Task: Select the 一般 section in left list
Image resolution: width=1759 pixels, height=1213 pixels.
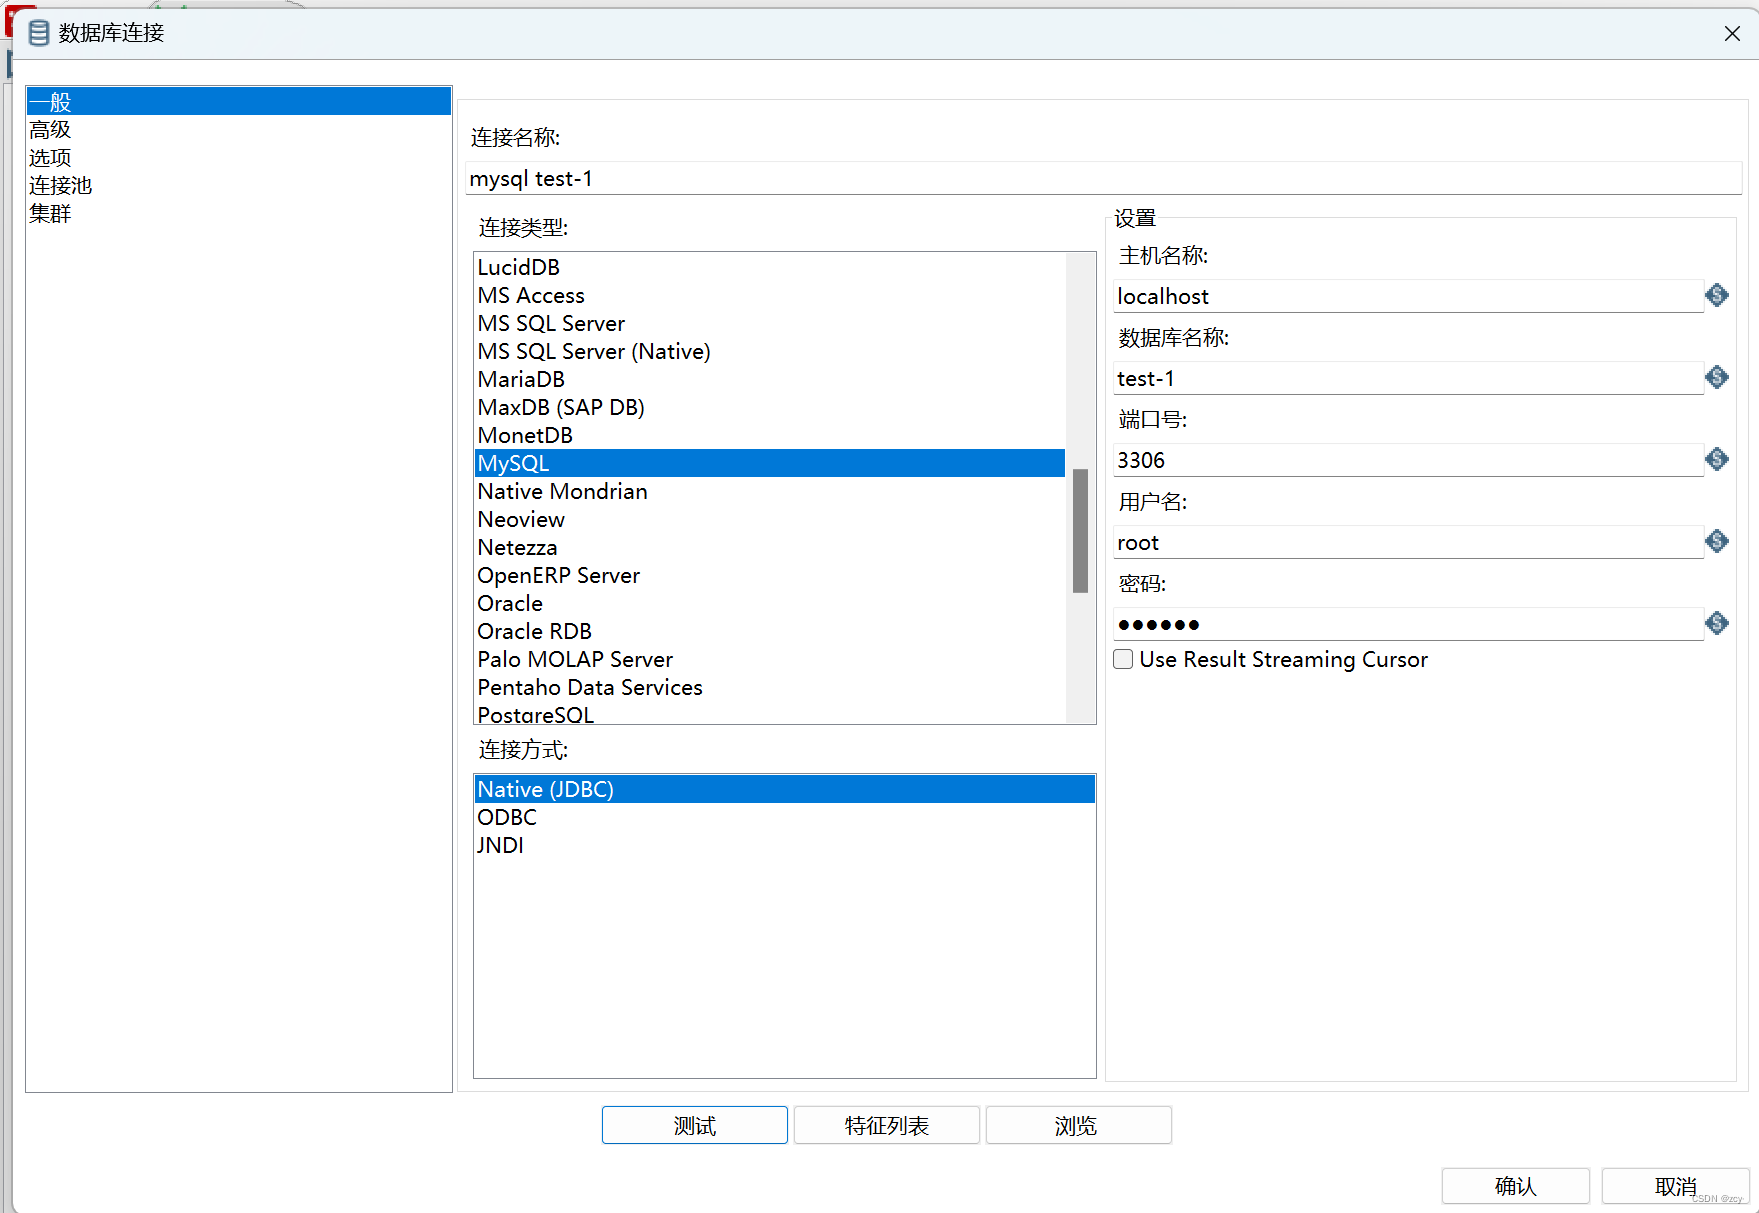Action: click(239, 101)
